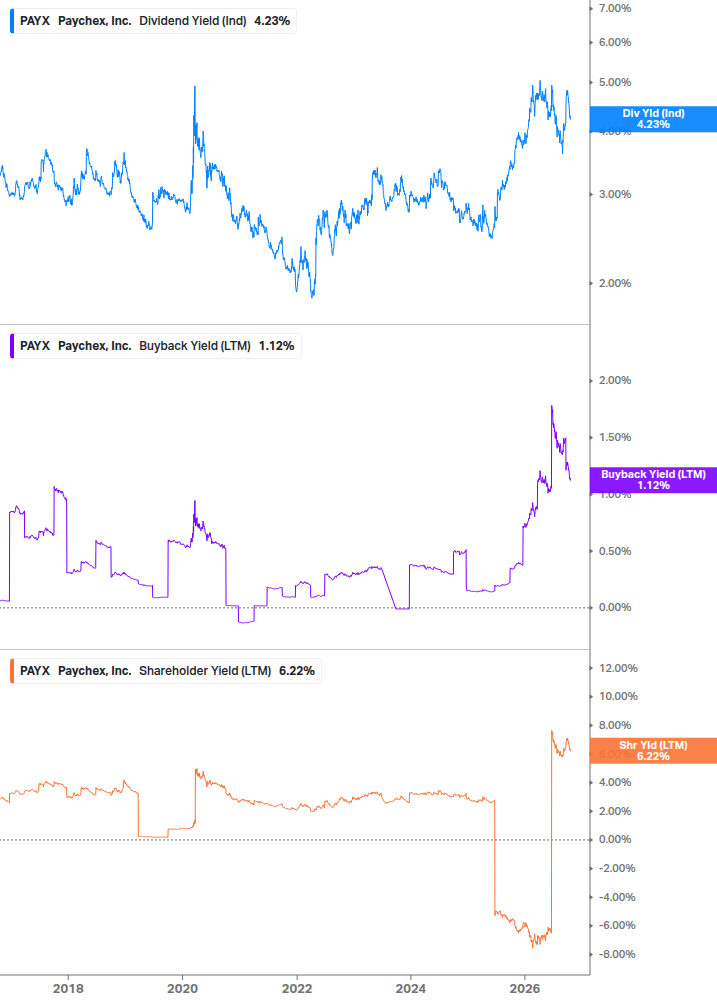Click the Shareholder Yield (LTM) legend label
The height and width of the screenshot is (1005, 717).
pos(205,670)
